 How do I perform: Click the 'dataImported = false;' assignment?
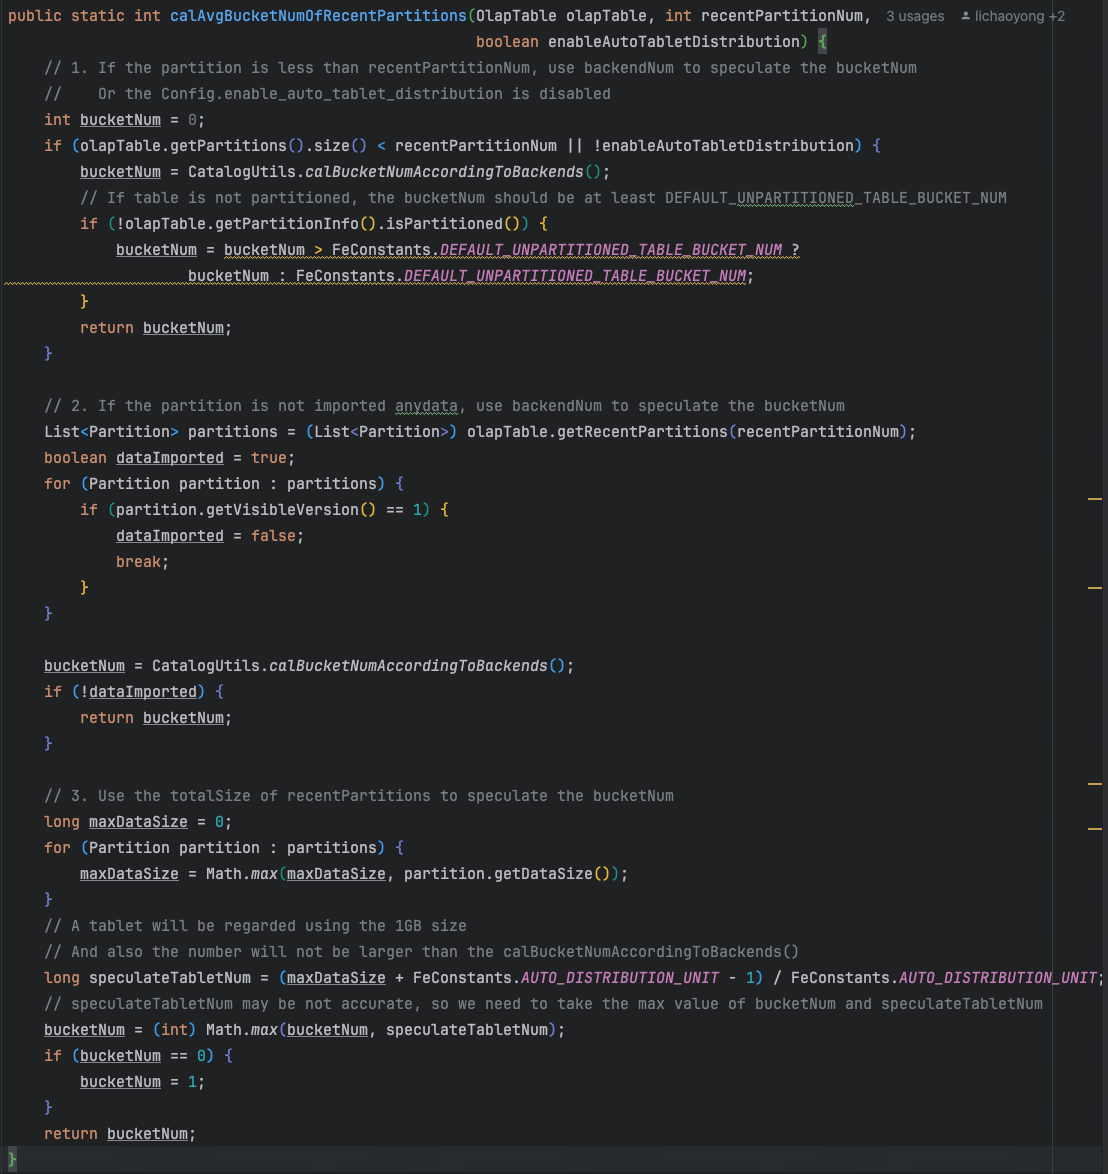[x=210, y=536]
